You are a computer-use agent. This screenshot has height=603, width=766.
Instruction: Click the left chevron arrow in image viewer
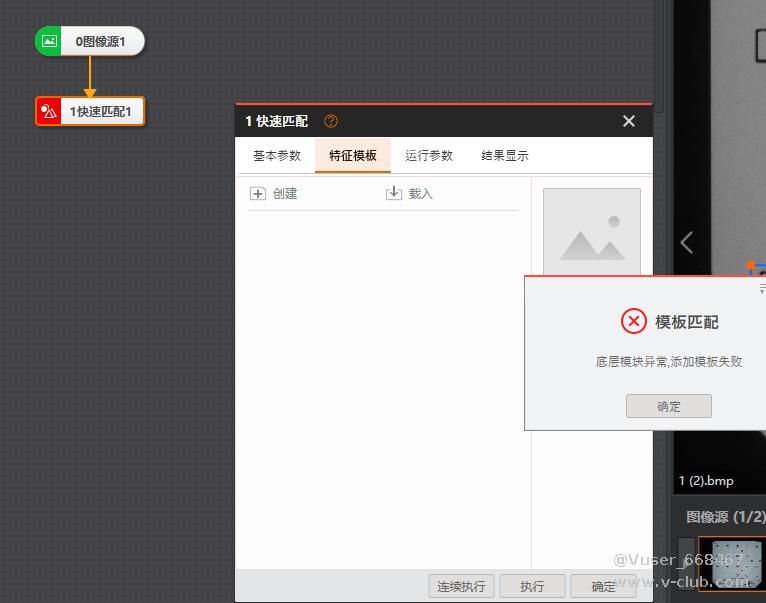pos(686,242)
